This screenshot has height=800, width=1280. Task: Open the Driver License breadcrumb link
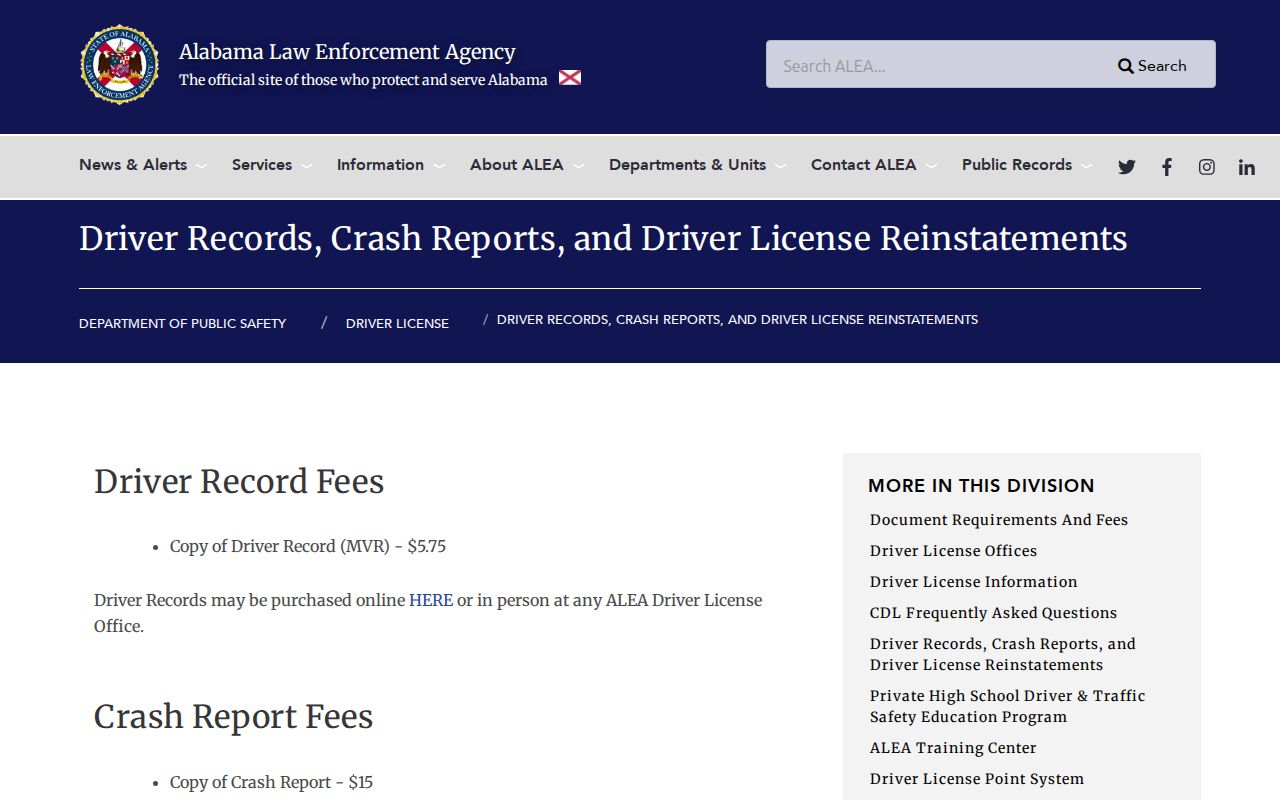397,324
